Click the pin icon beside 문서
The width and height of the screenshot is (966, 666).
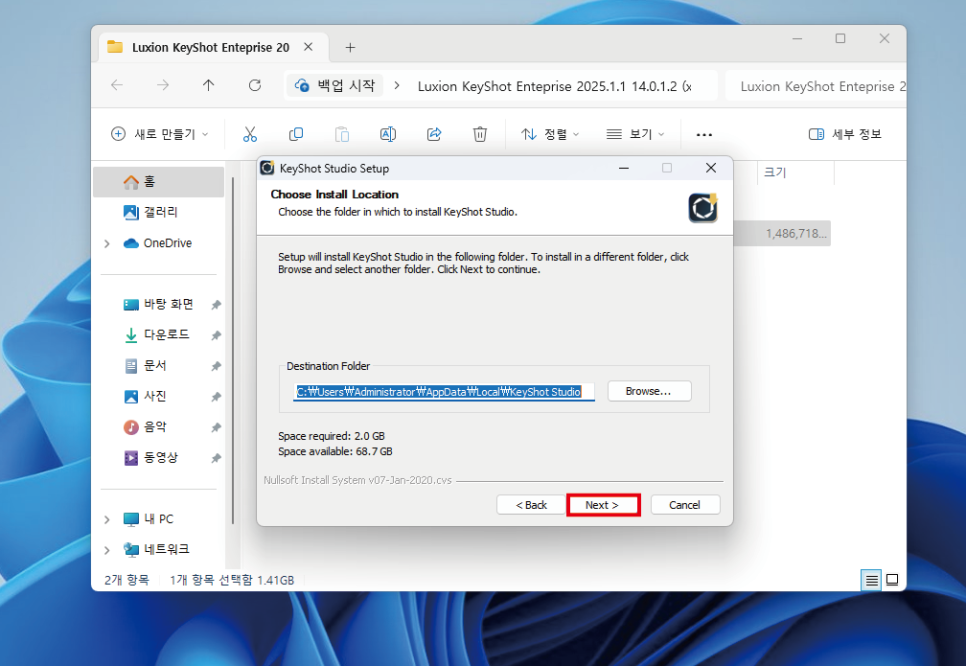coord(216,367)
